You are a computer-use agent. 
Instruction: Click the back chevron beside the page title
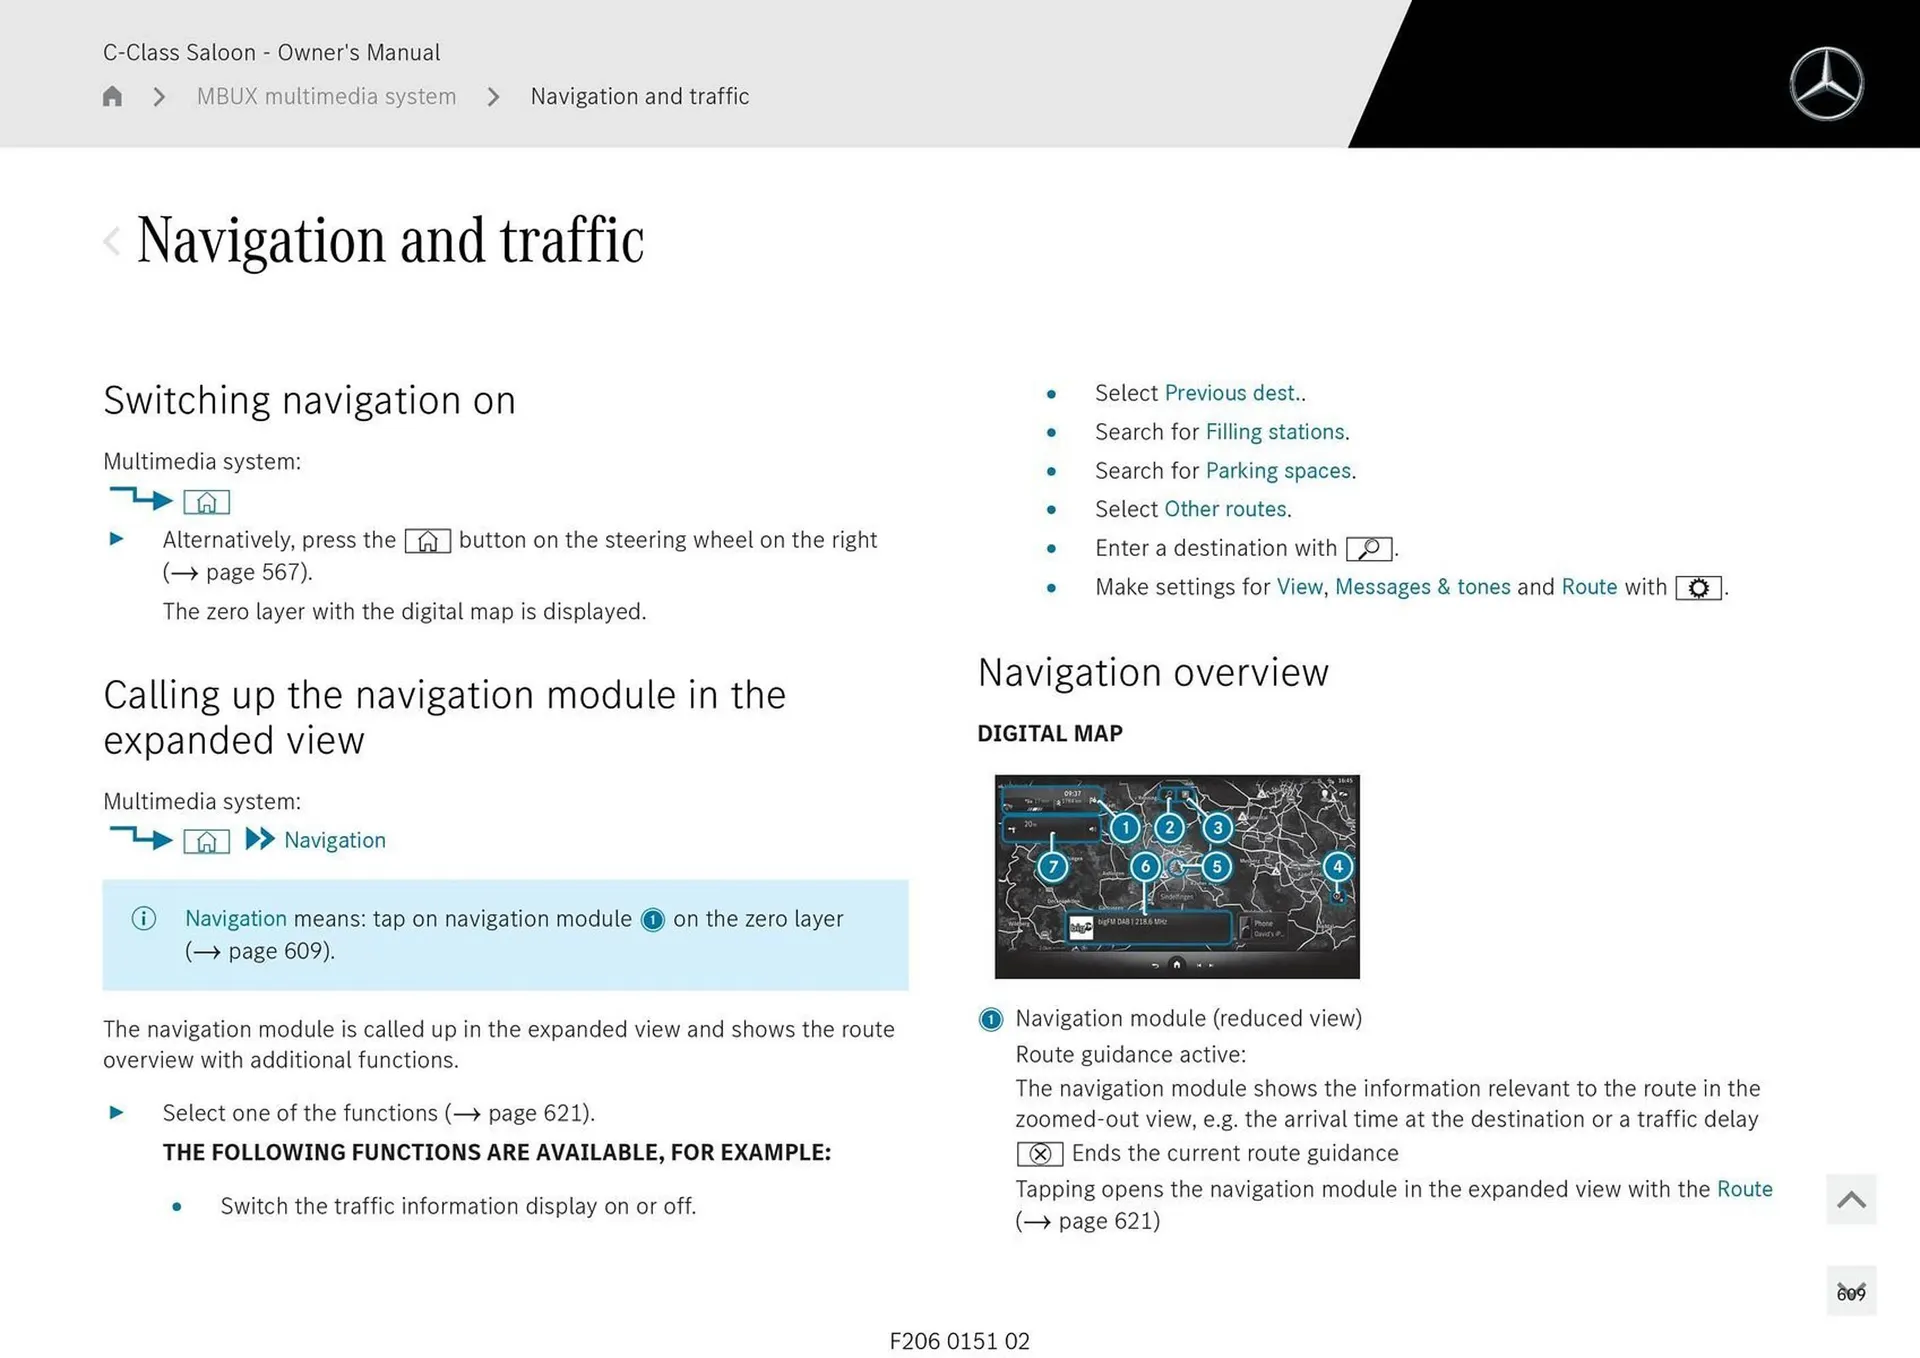pyautogui.click(x=111, y=240)
